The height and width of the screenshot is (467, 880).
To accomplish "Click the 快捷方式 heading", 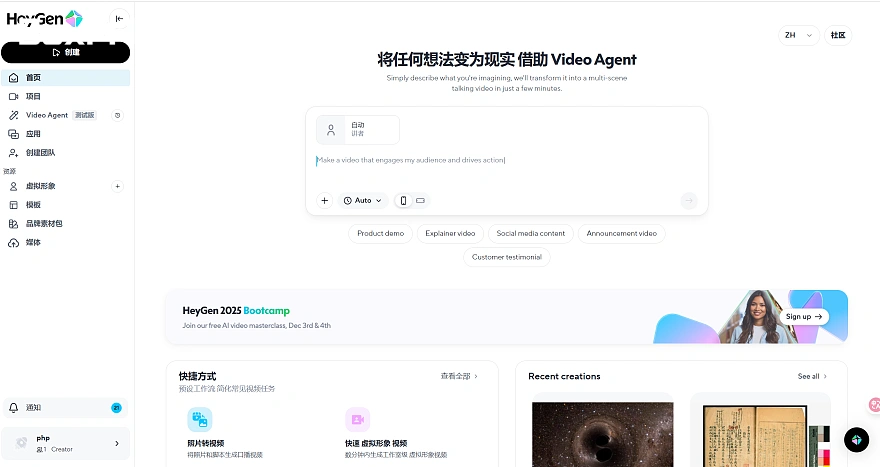I will coord(198,376).
